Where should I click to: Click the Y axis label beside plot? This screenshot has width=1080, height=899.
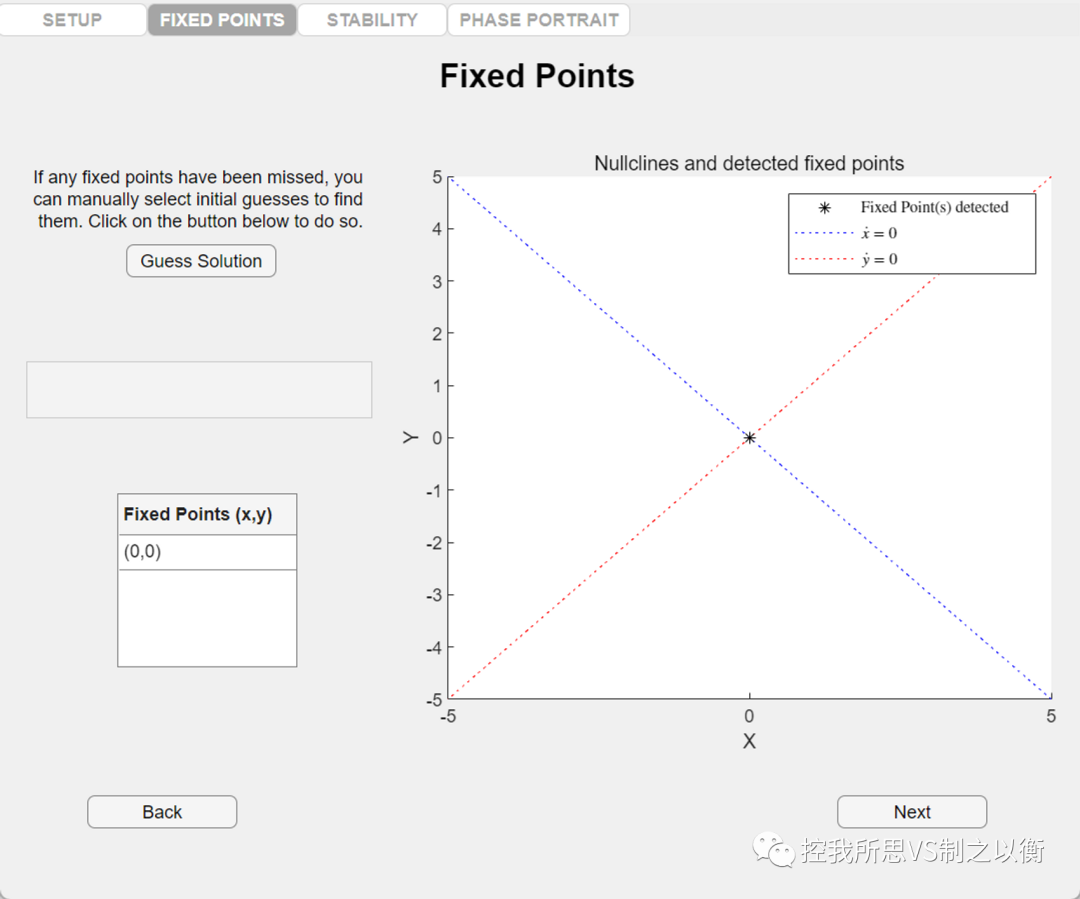pyautogui.click(x=410, y=437)
